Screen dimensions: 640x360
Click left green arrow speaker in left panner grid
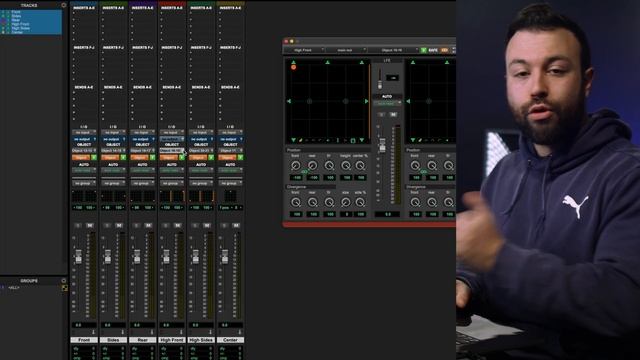coord(289,101)
